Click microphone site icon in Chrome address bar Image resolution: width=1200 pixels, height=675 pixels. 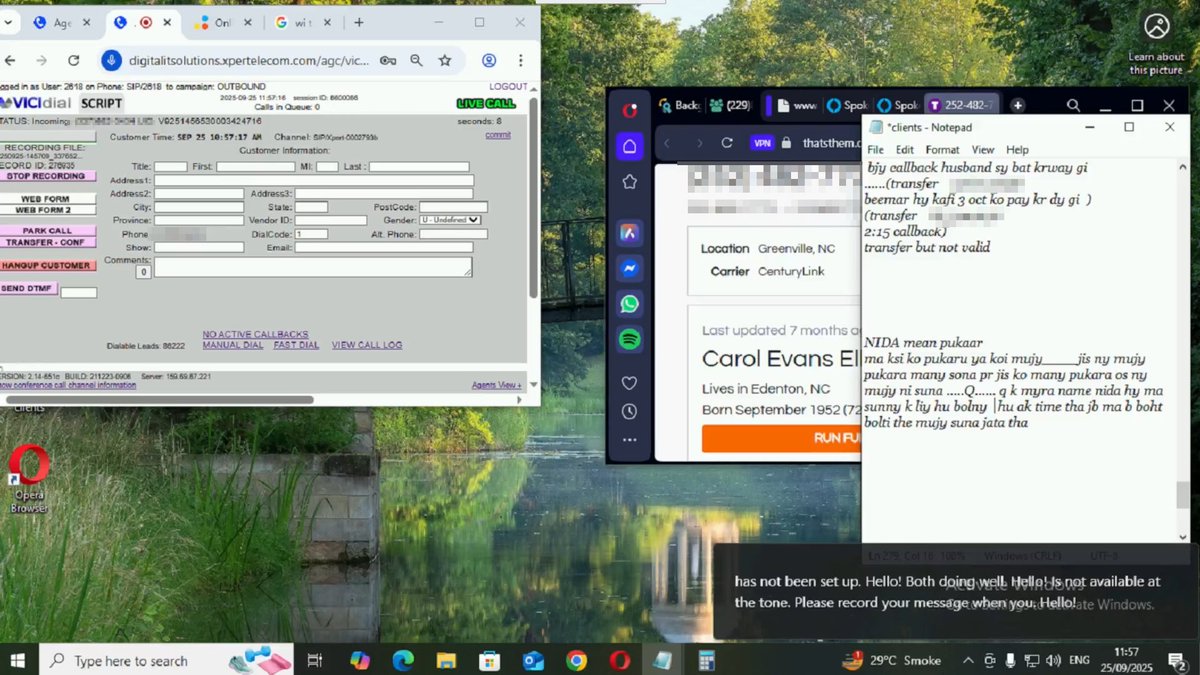pyautogui.click(x=111, y=61)
